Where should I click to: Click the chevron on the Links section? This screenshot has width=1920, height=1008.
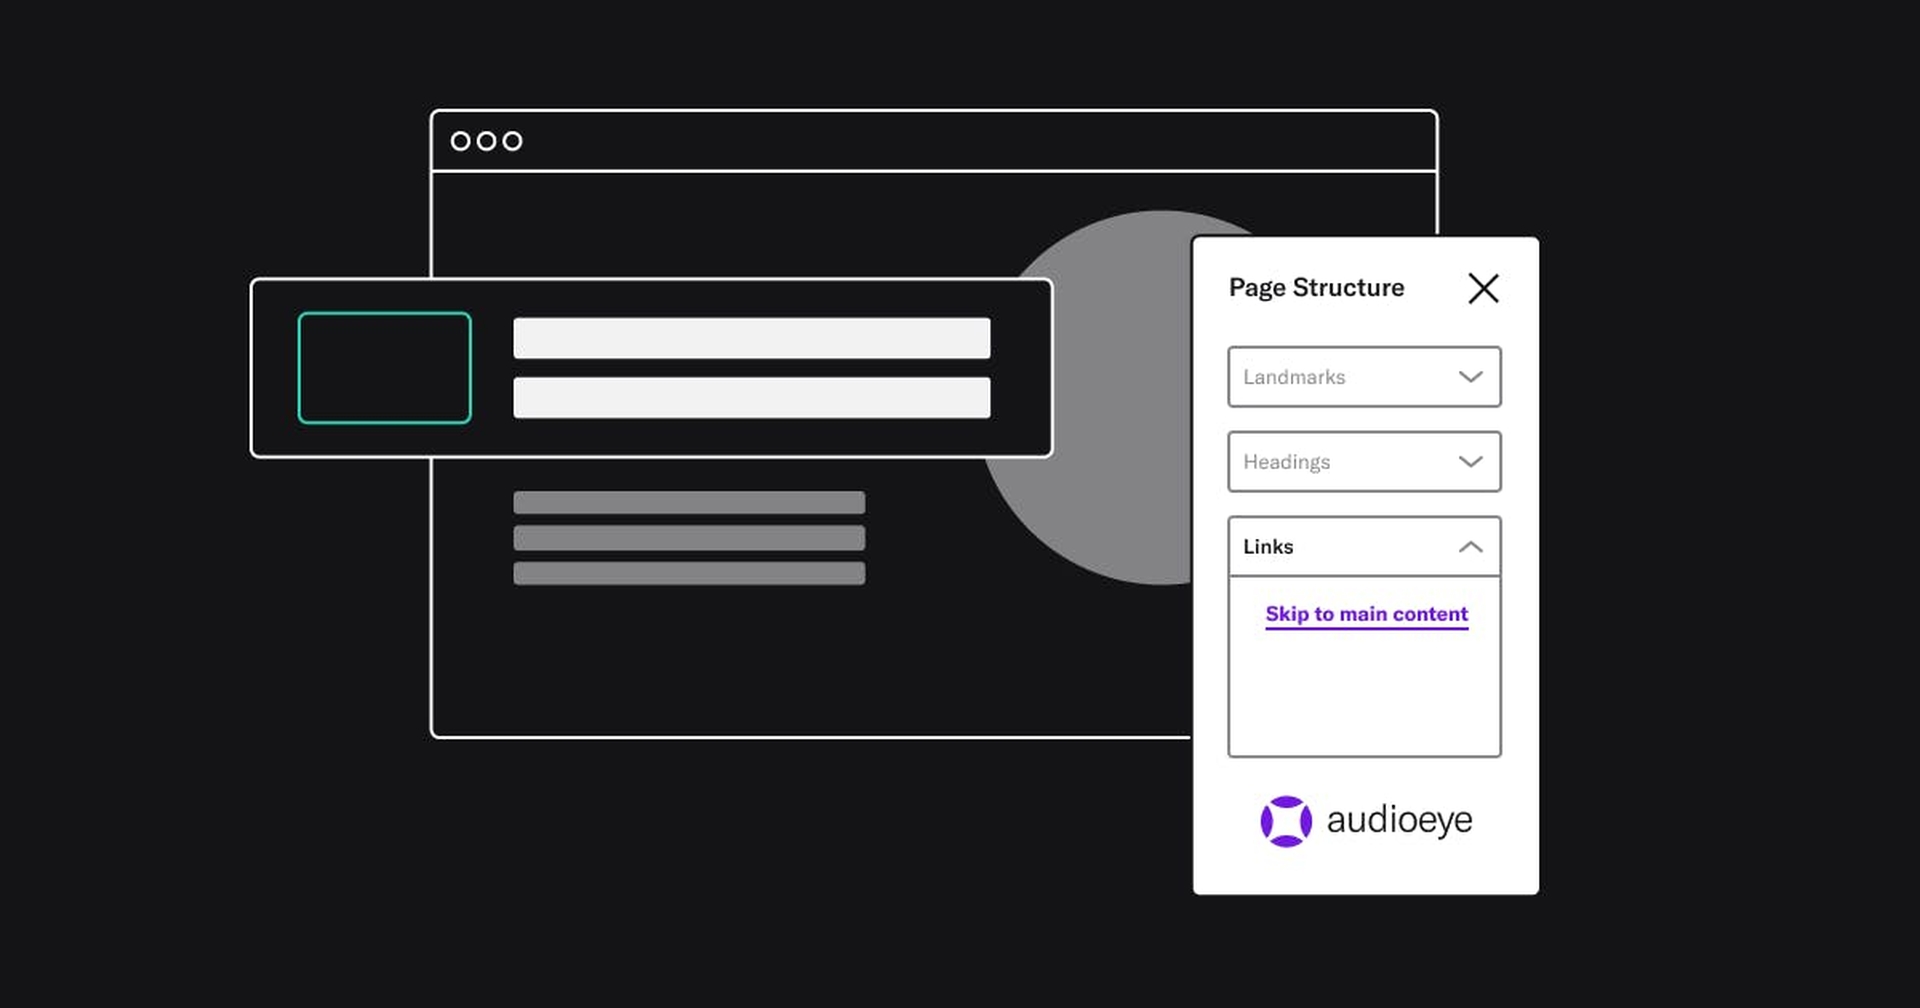pos(1471,547)
